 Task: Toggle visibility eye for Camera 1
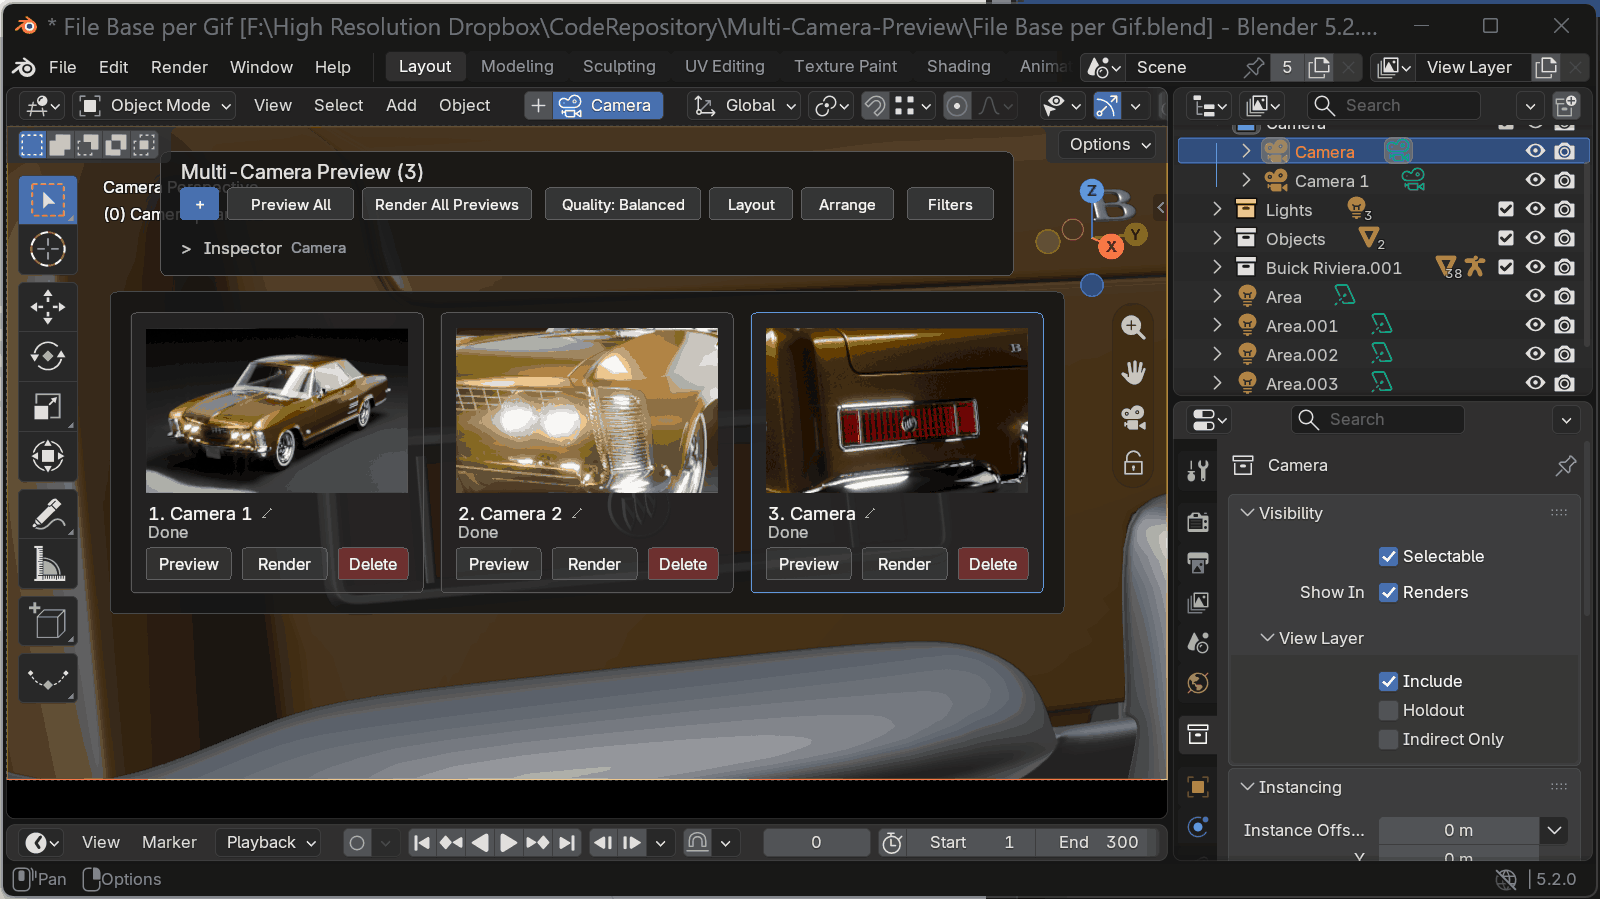coord(1535,180)
